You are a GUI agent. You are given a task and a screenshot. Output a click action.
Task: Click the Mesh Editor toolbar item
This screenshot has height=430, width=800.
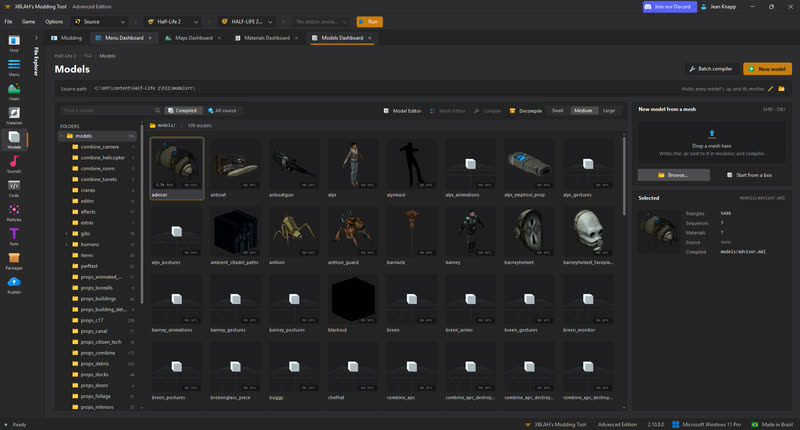[447, 111]
